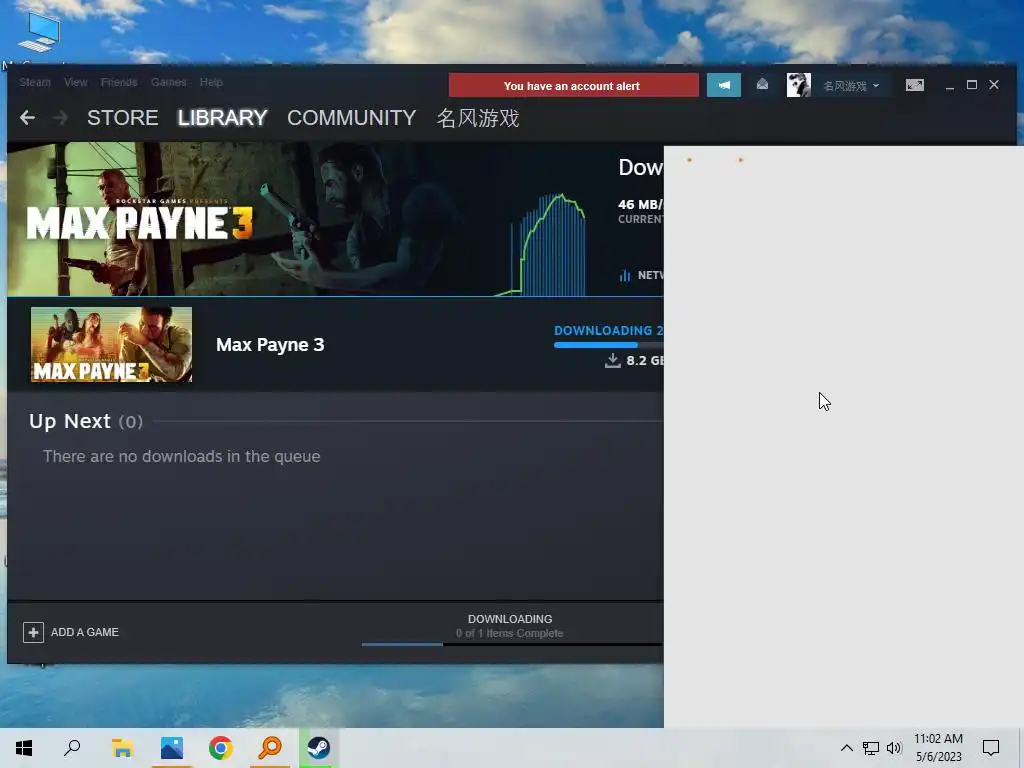Click 'There are no downloads in the queue'
This screenshot has width=1024, height=768.
tap(182, 456)
